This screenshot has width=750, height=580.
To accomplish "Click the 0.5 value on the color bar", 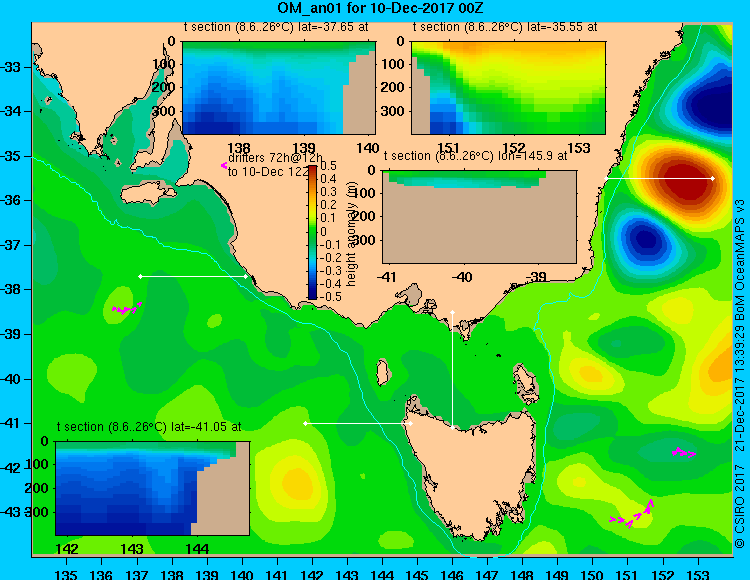I will pos(328,166).
